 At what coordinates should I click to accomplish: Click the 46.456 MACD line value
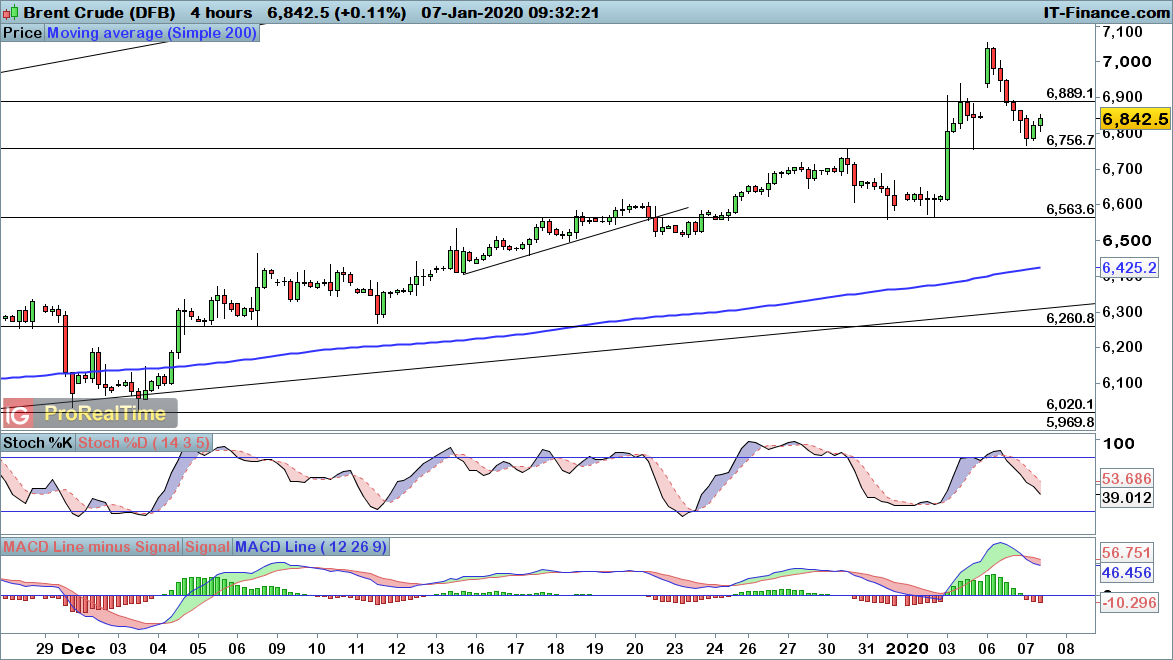(1127, 573)
